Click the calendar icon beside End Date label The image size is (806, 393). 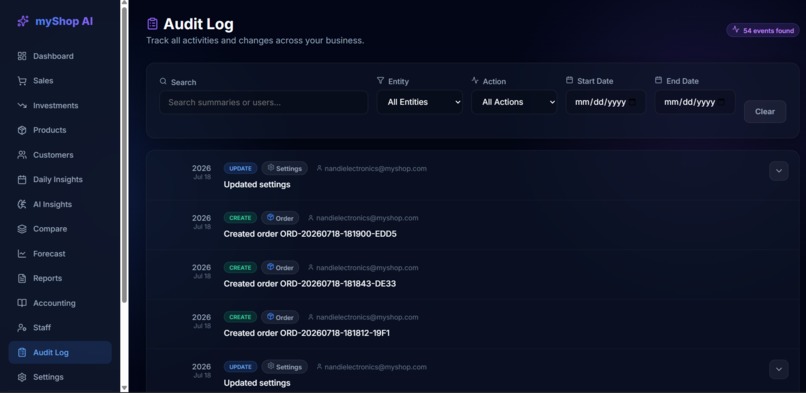(658, 80)
